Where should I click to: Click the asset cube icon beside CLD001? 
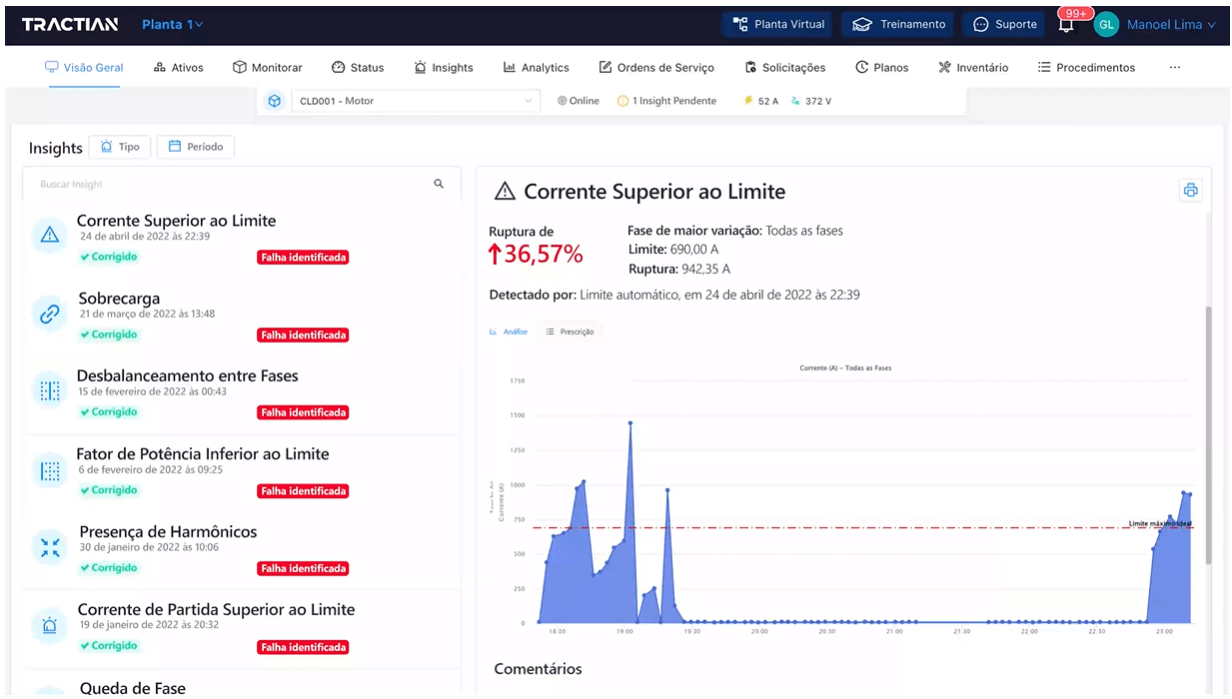274,101
